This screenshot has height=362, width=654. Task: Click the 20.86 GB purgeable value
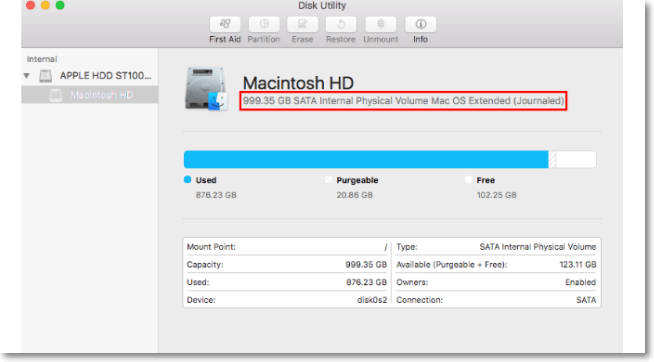pyautogui.click(x=355, y=195)
